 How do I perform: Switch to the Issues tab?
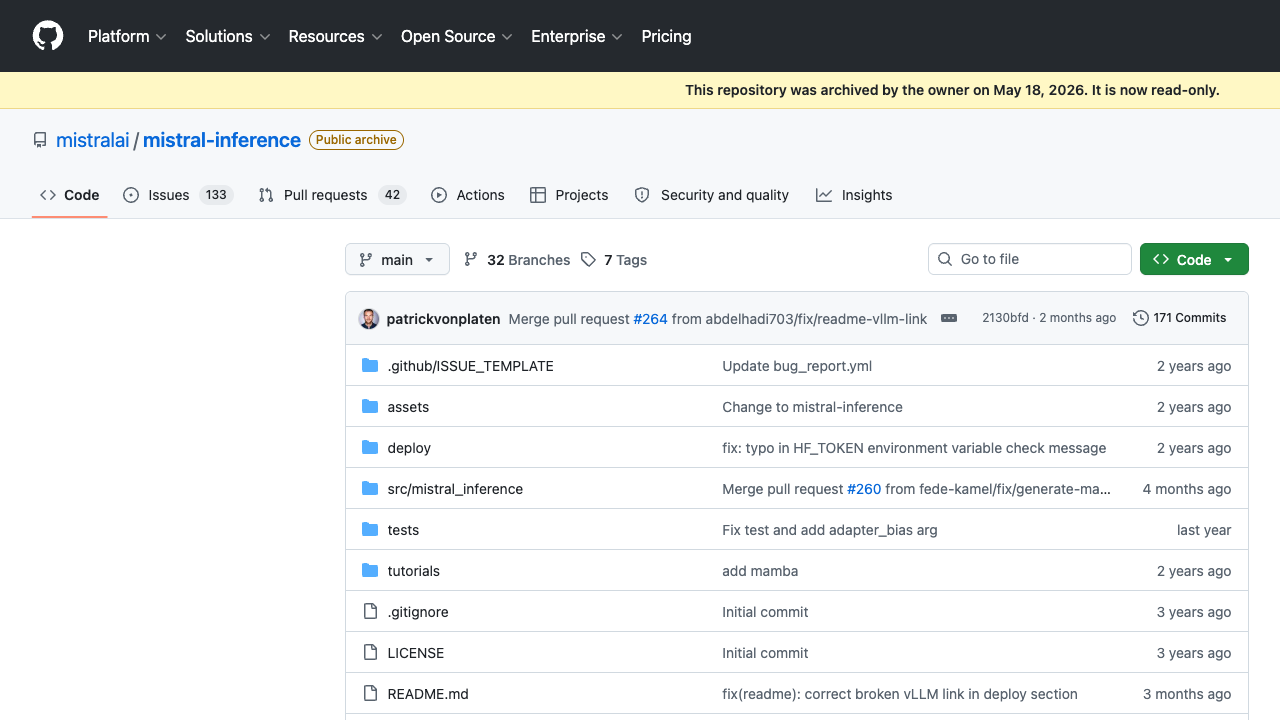(178, 195)
